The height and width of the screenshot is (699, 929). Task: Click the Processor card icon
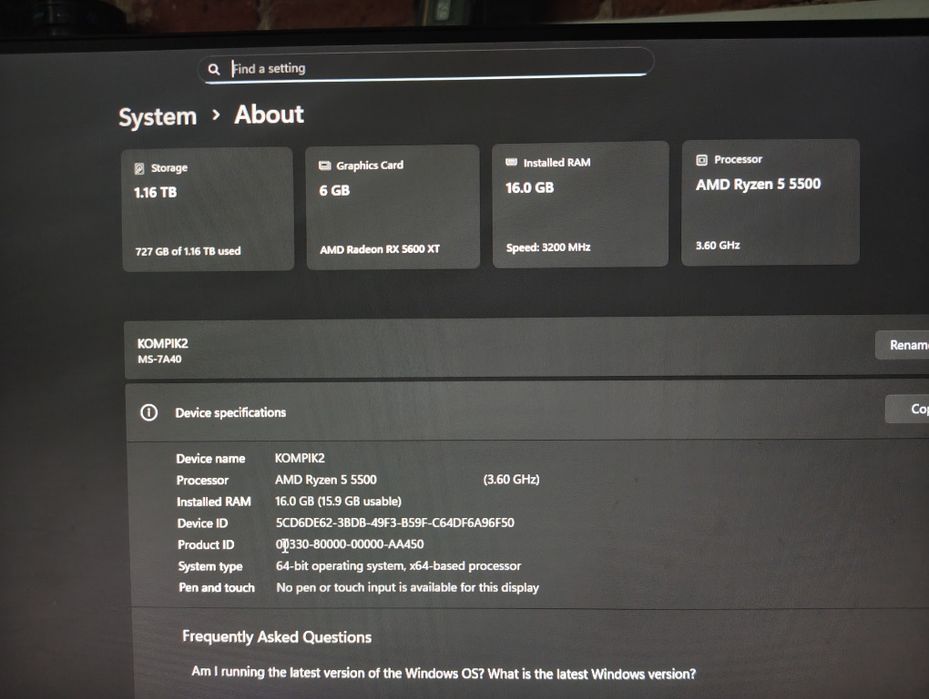(x=702, y=160)
